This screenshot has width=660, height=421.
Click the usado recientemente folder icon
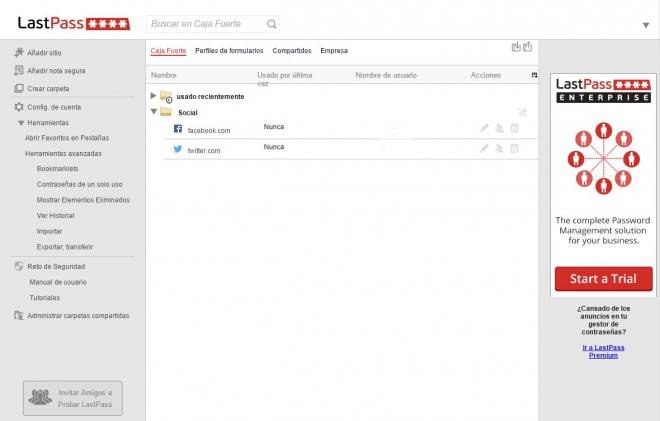pyautogui.click(x=166, y=96)
